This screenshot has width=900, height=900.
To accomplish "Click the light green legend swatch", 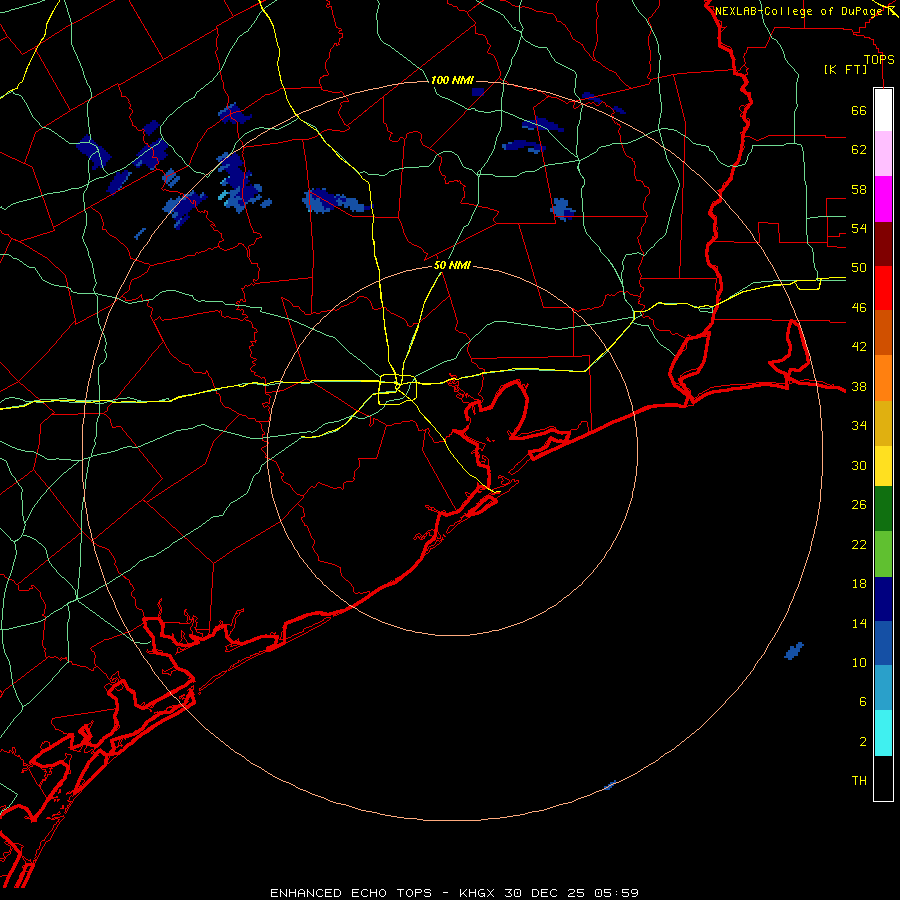I will click(883, 554).
